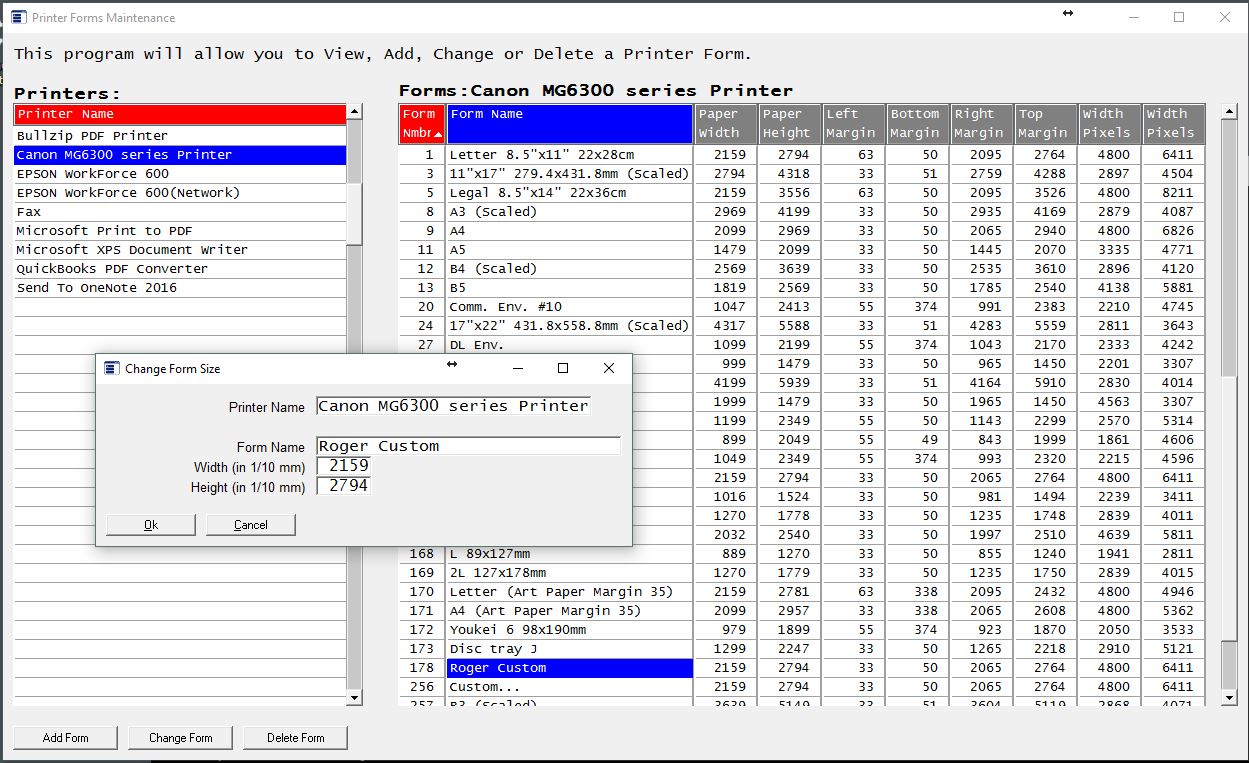Click the Width (in 1/10 mm) field

coord(343,466)
